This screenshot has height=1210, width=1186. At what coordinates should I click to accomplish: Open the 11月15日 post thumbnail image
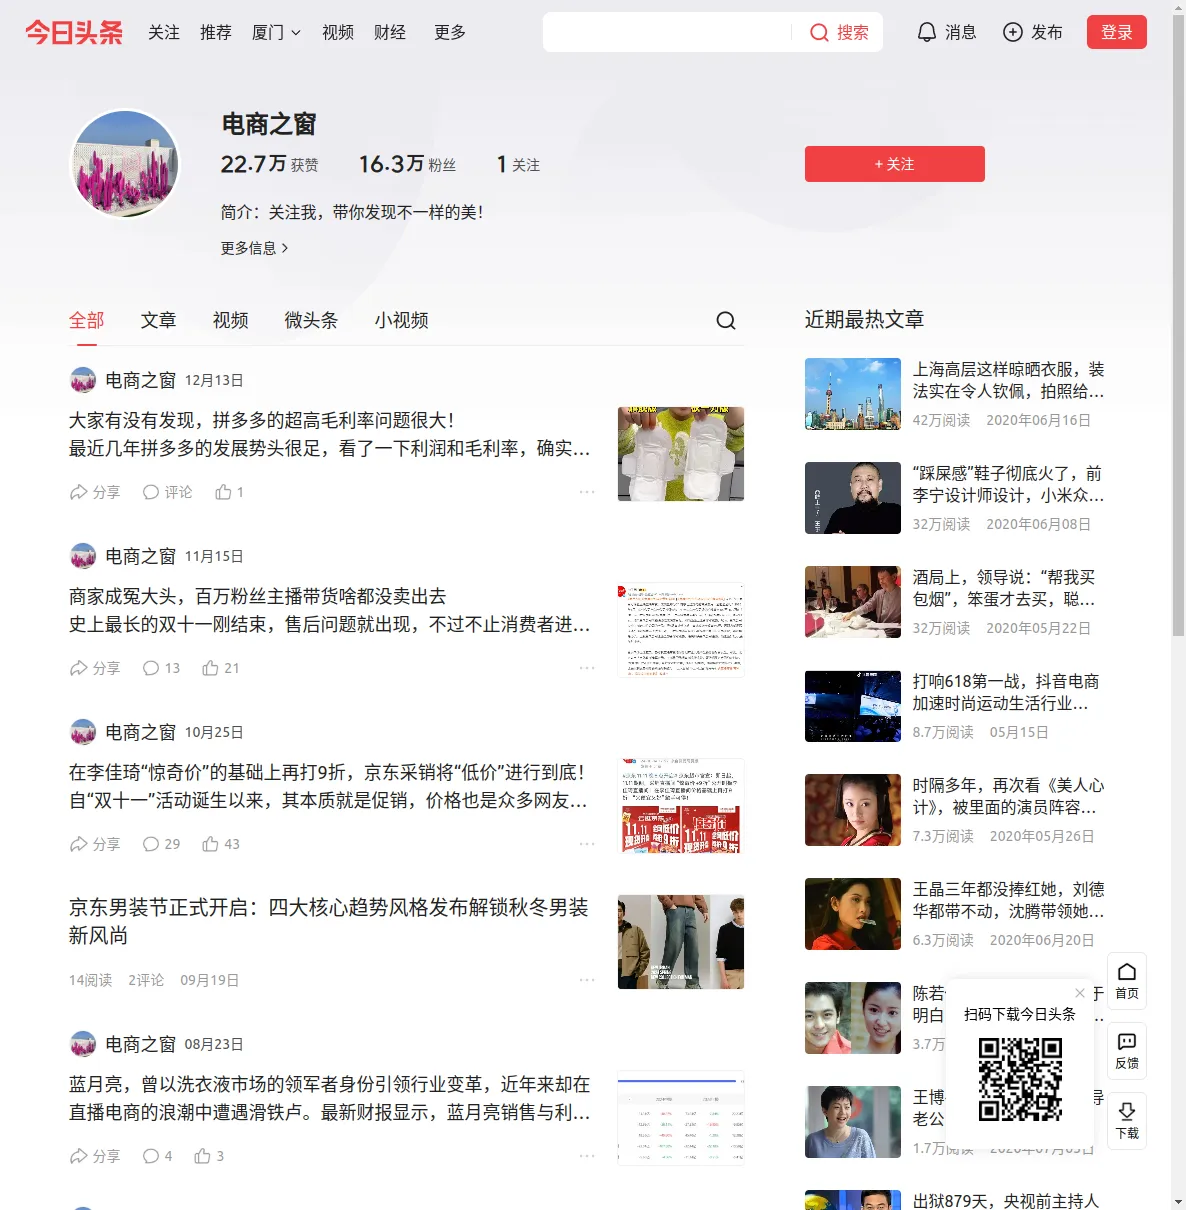pyautogui.click(x=681, y=630)
